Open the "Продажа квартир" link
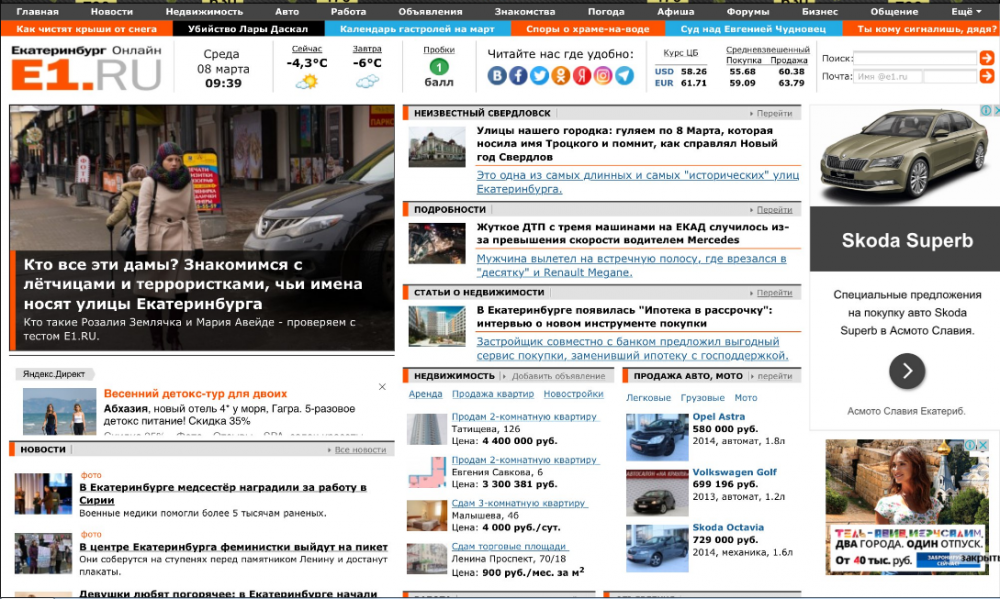The height and width of the screenshot is (599, 1000). click(x=493, y=394)
